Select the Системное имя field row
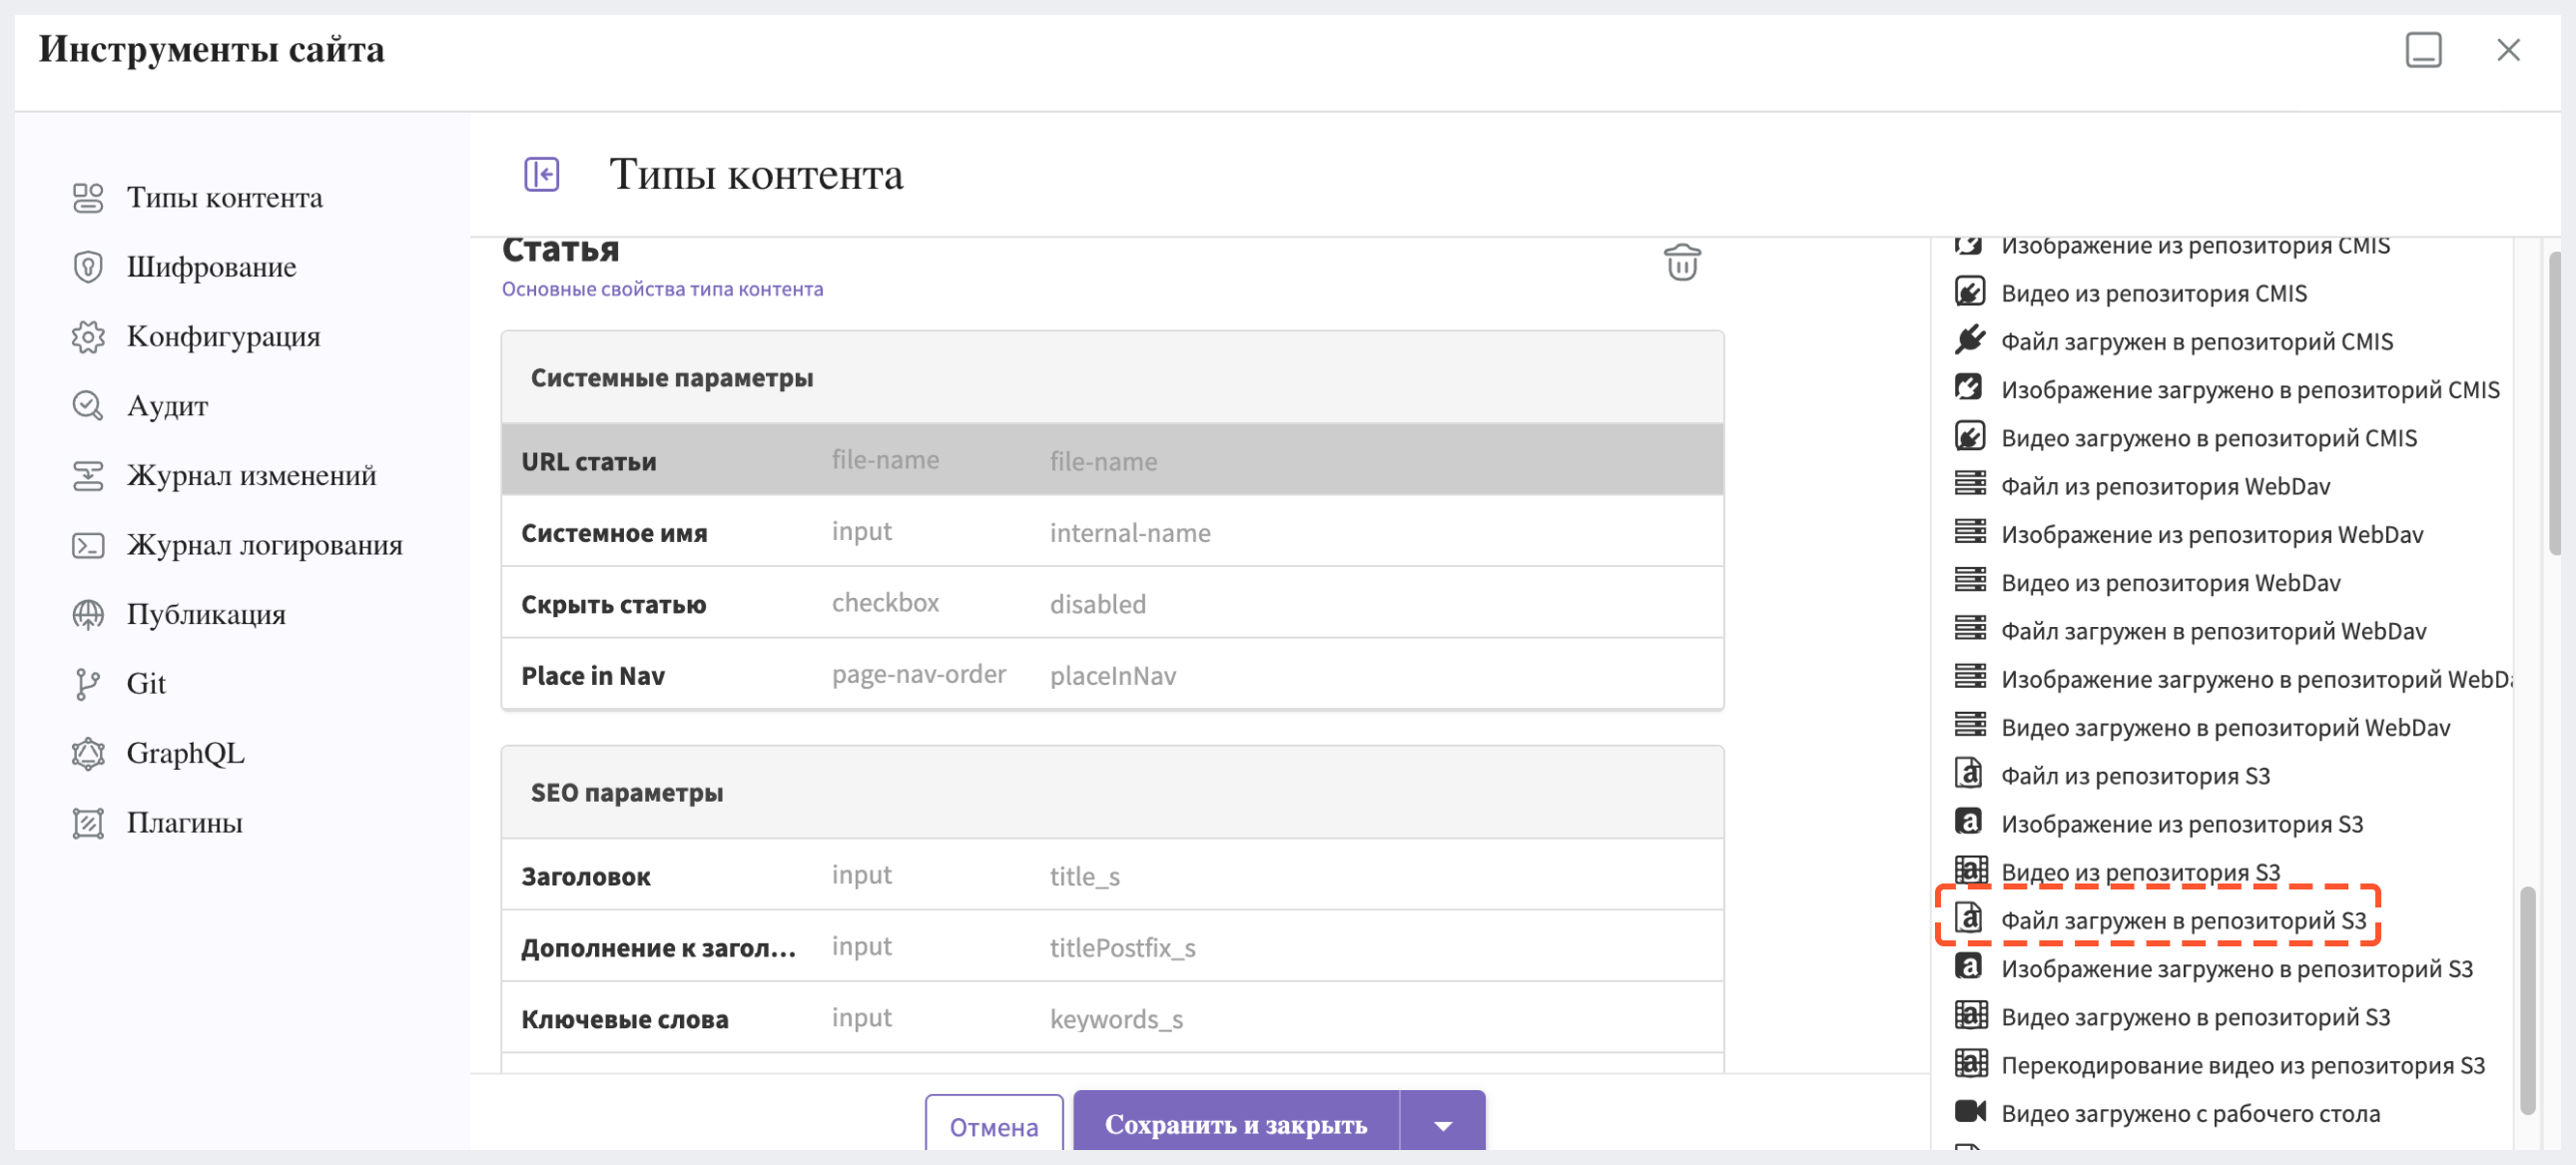2576x1165 pixels. [x=1112, y=532]
